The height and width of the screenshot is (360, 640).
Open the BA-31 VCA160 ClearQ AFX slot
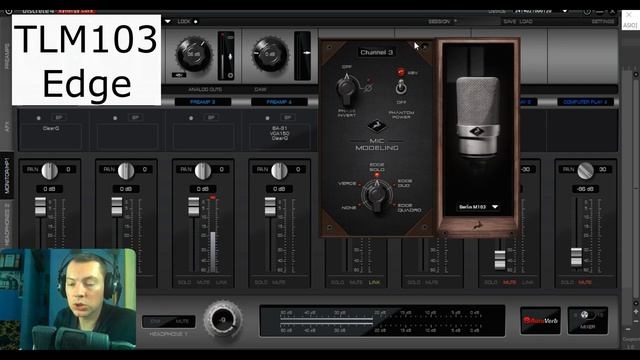(x=280, y=136)
